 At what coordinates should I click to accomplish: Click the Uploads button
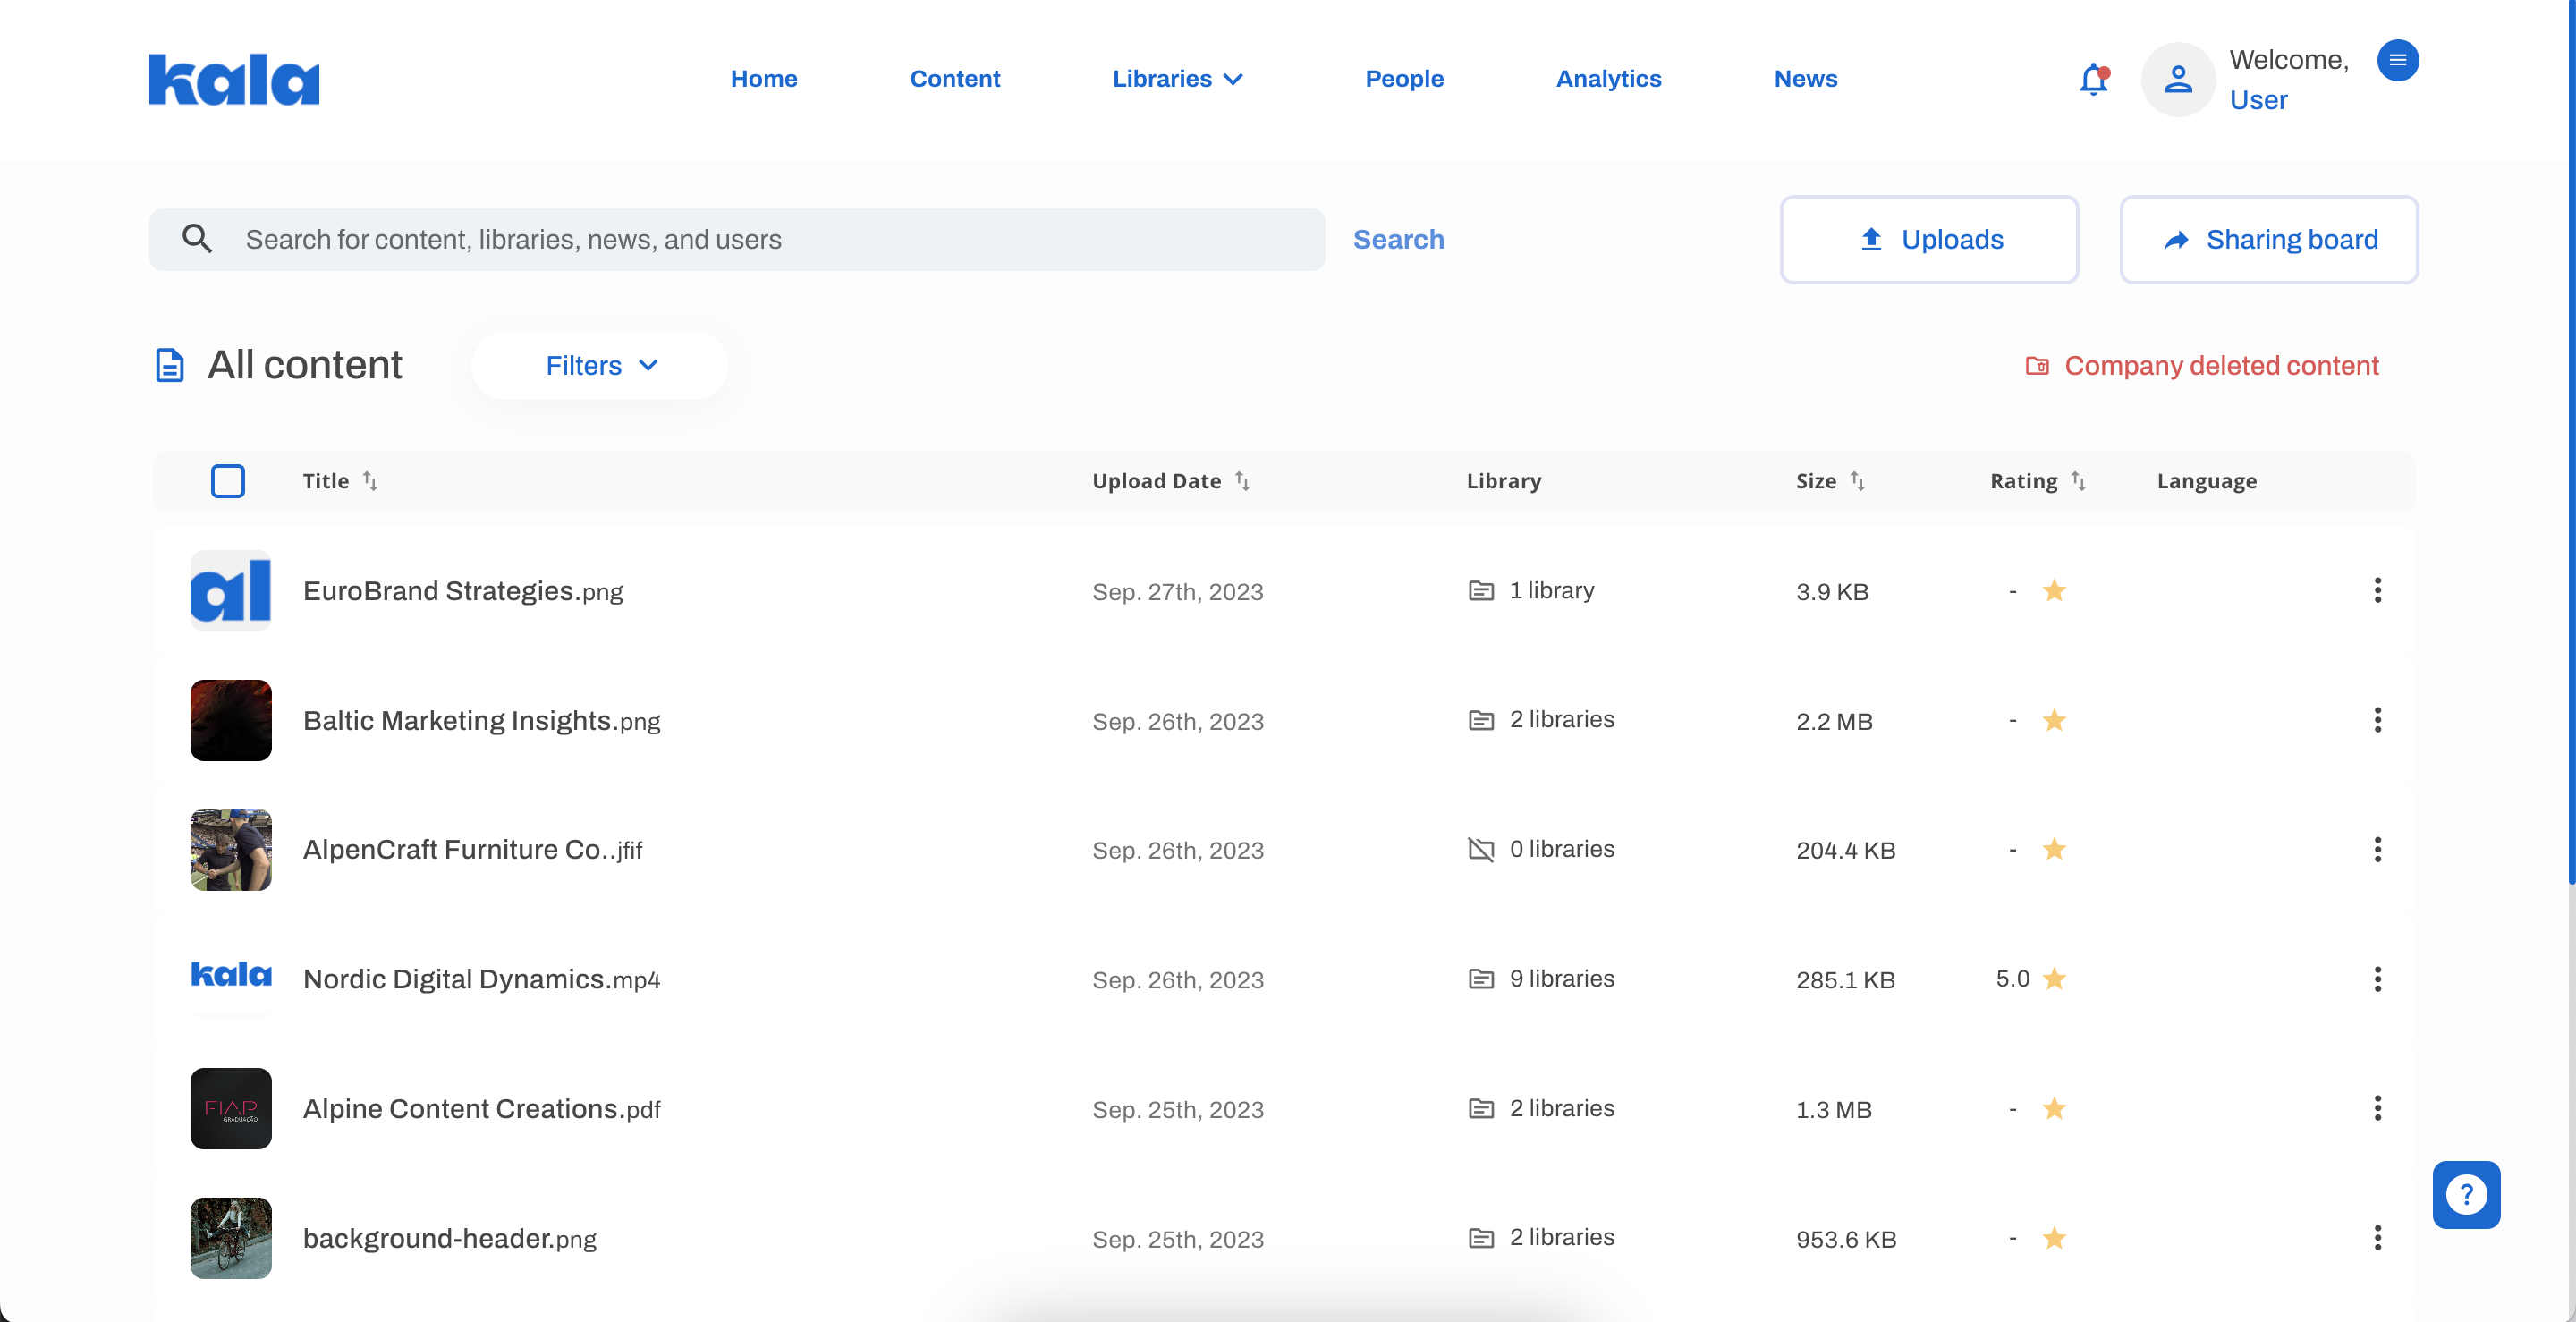[x=1928, y=240]
